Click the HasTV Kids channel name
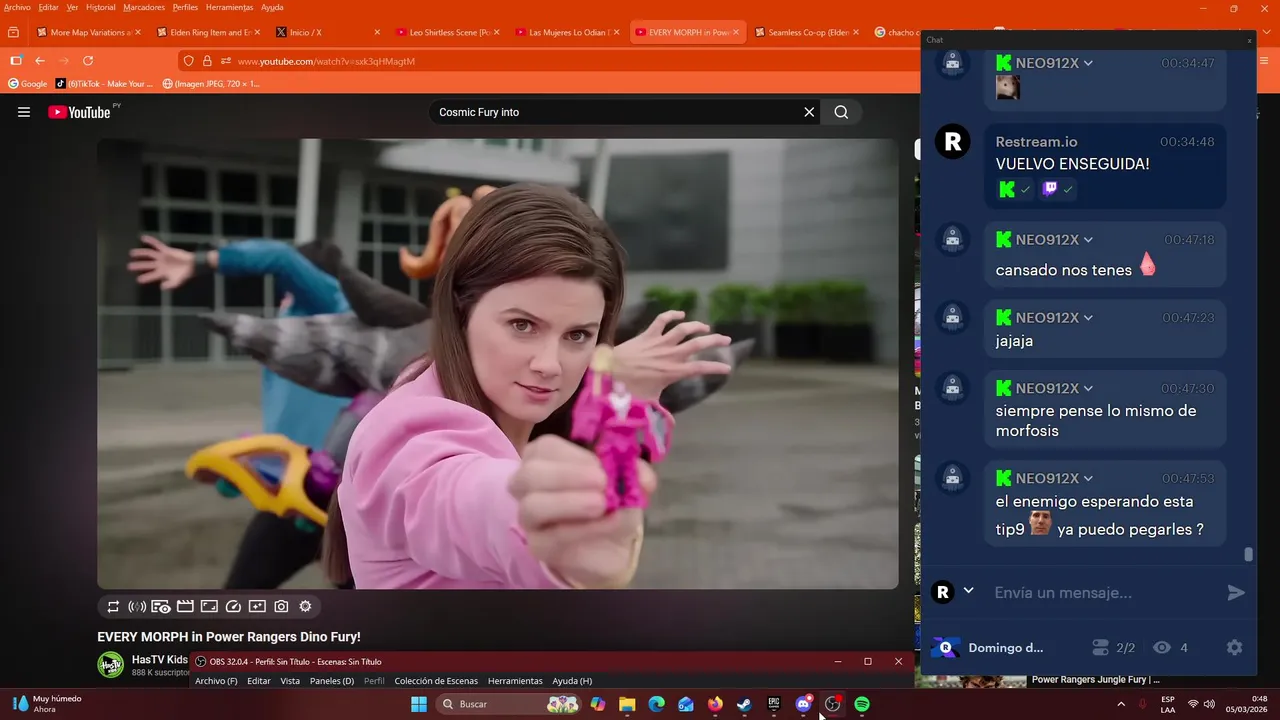 tap(160, 660)
